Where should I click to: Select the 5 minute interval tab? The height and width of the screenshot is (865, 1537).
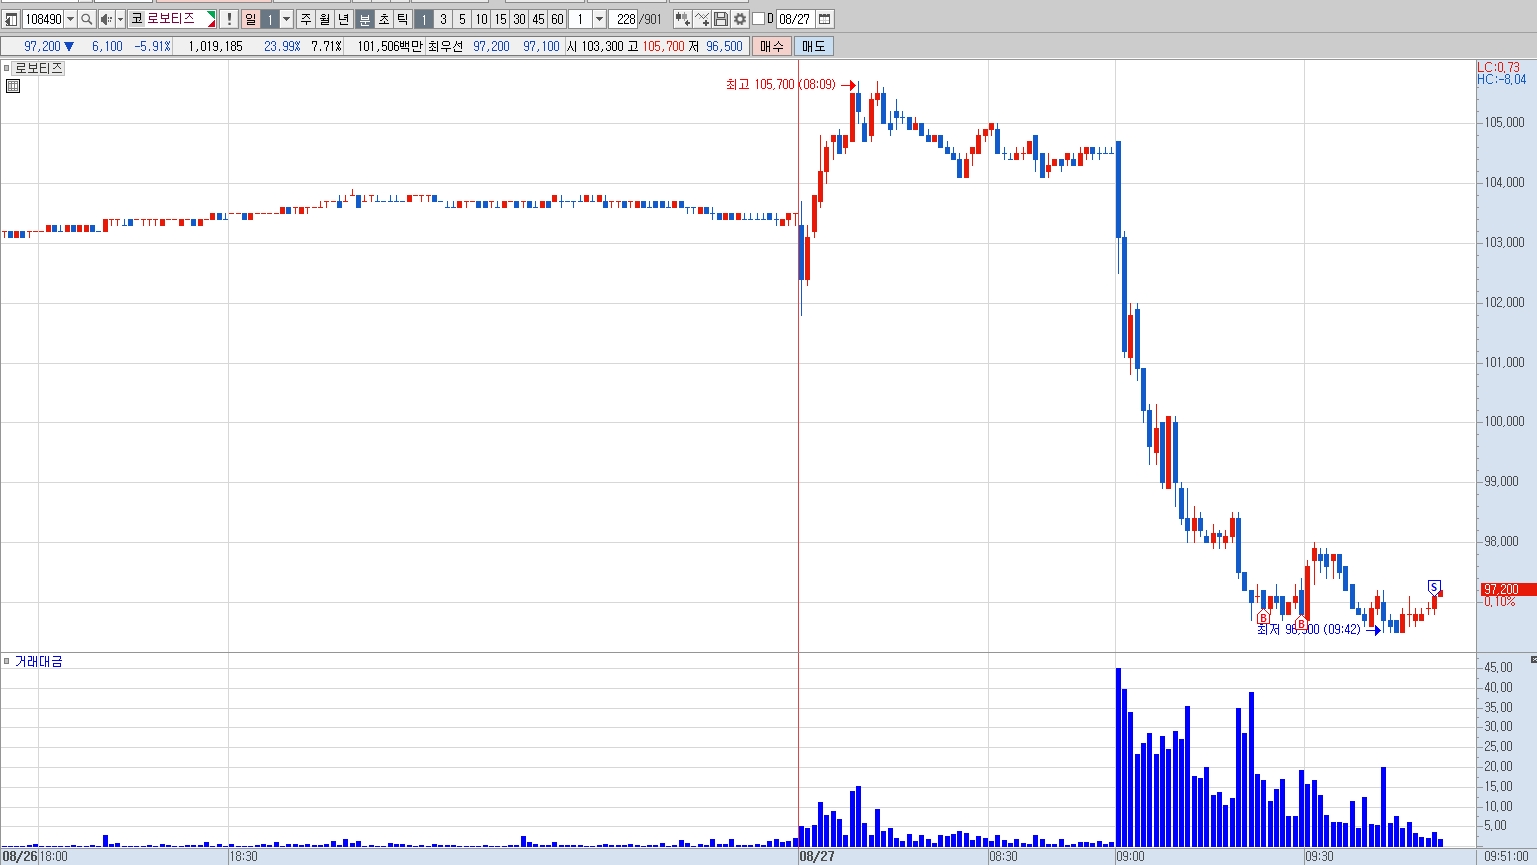coord(462,19)
